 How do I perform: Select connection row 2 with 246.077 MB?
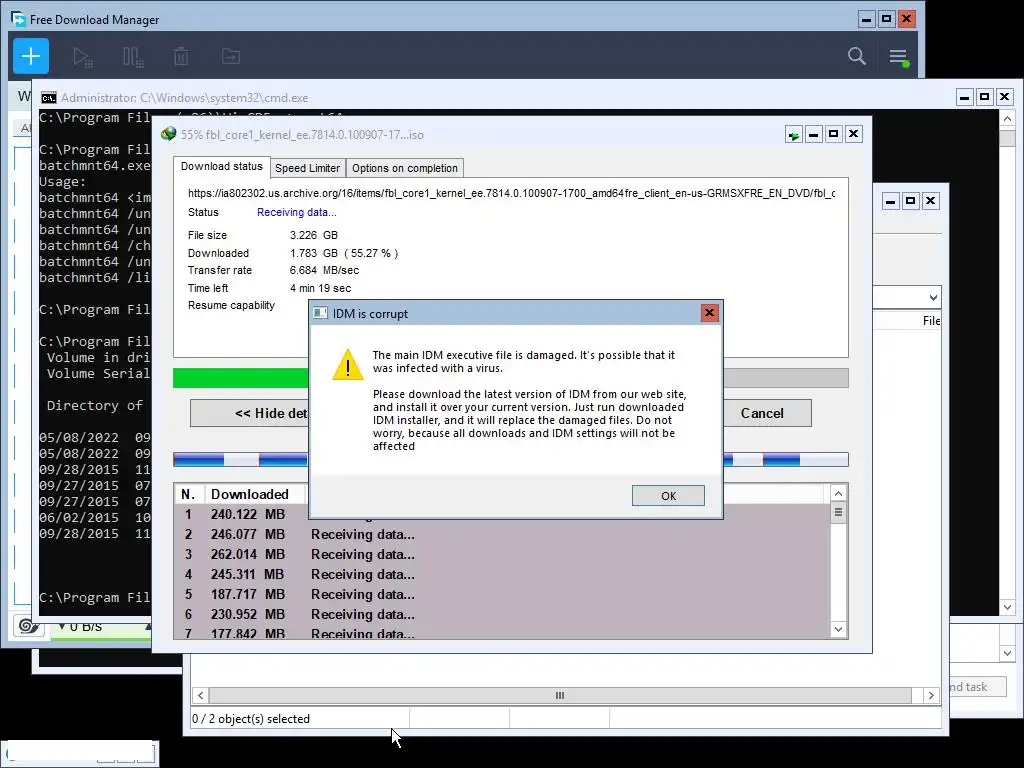(x=502, y=534)
